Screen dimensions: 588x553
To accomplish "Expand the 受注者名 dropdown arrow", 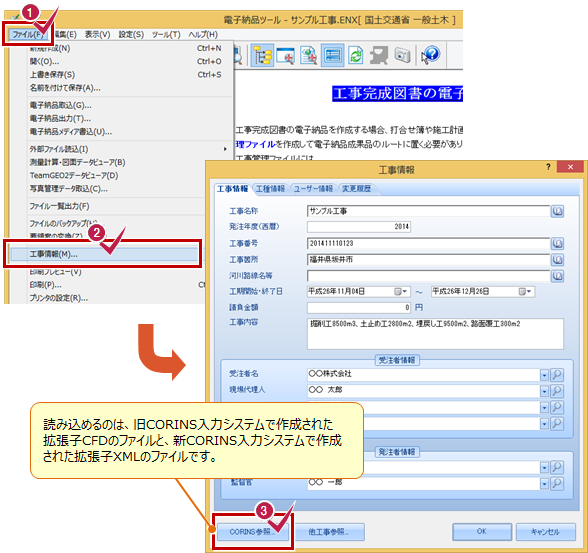I will 544,375.
